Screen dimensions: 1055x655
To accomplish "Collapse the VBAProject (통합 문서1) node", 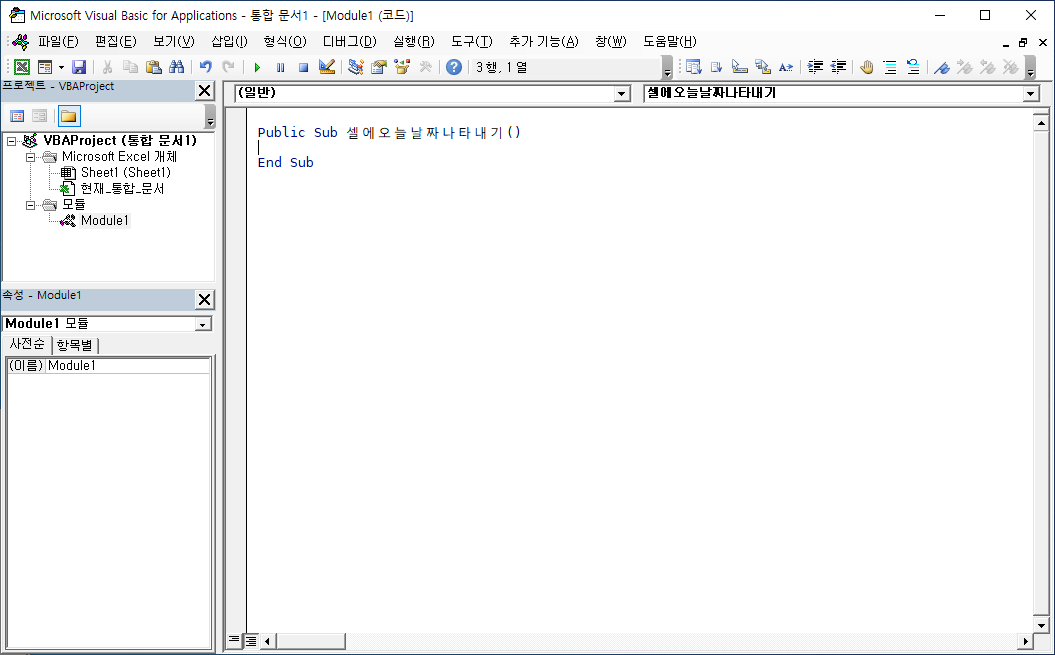I will [x=11, y=141].
